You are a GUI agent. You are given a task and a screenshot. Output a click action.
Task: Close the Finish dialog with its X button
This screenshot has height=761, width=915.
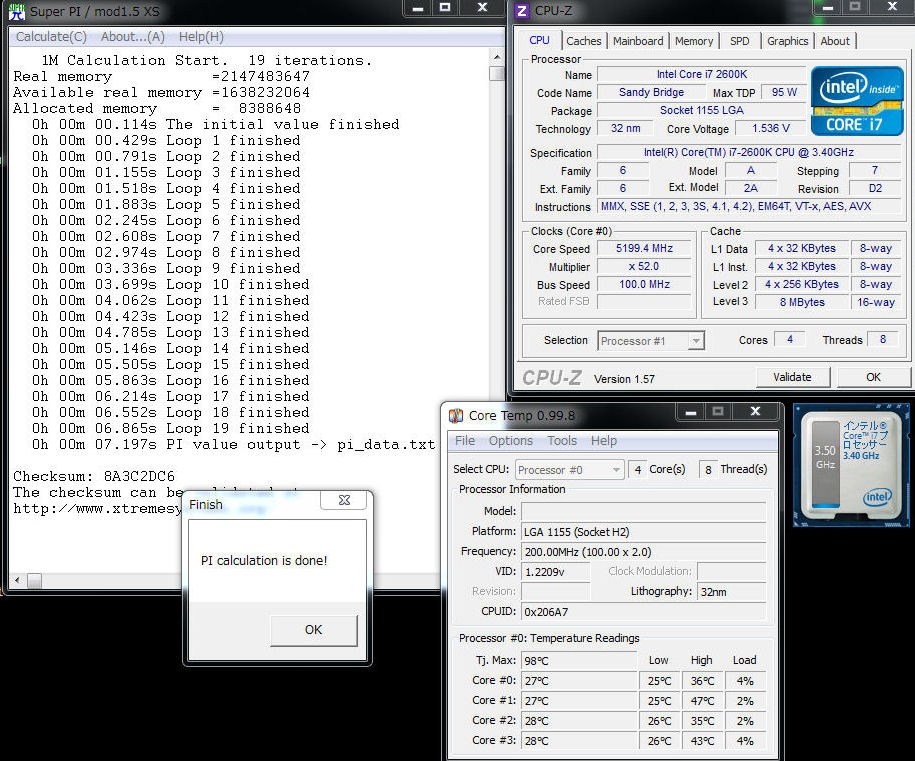[344, 500]
